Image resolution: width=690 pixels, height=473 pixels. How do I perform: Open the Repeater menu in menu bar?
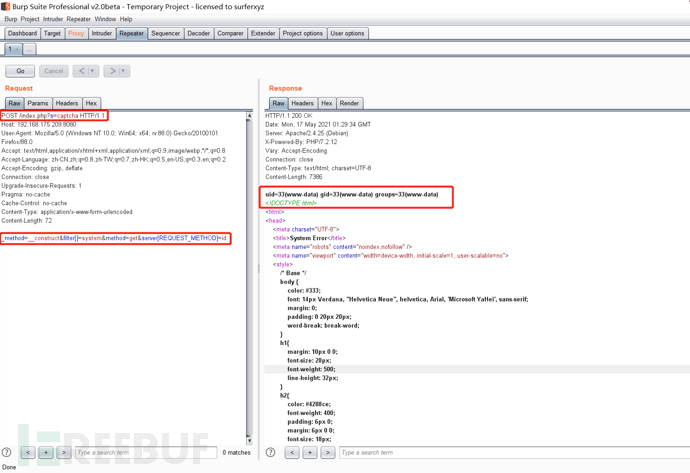(78, 19)
